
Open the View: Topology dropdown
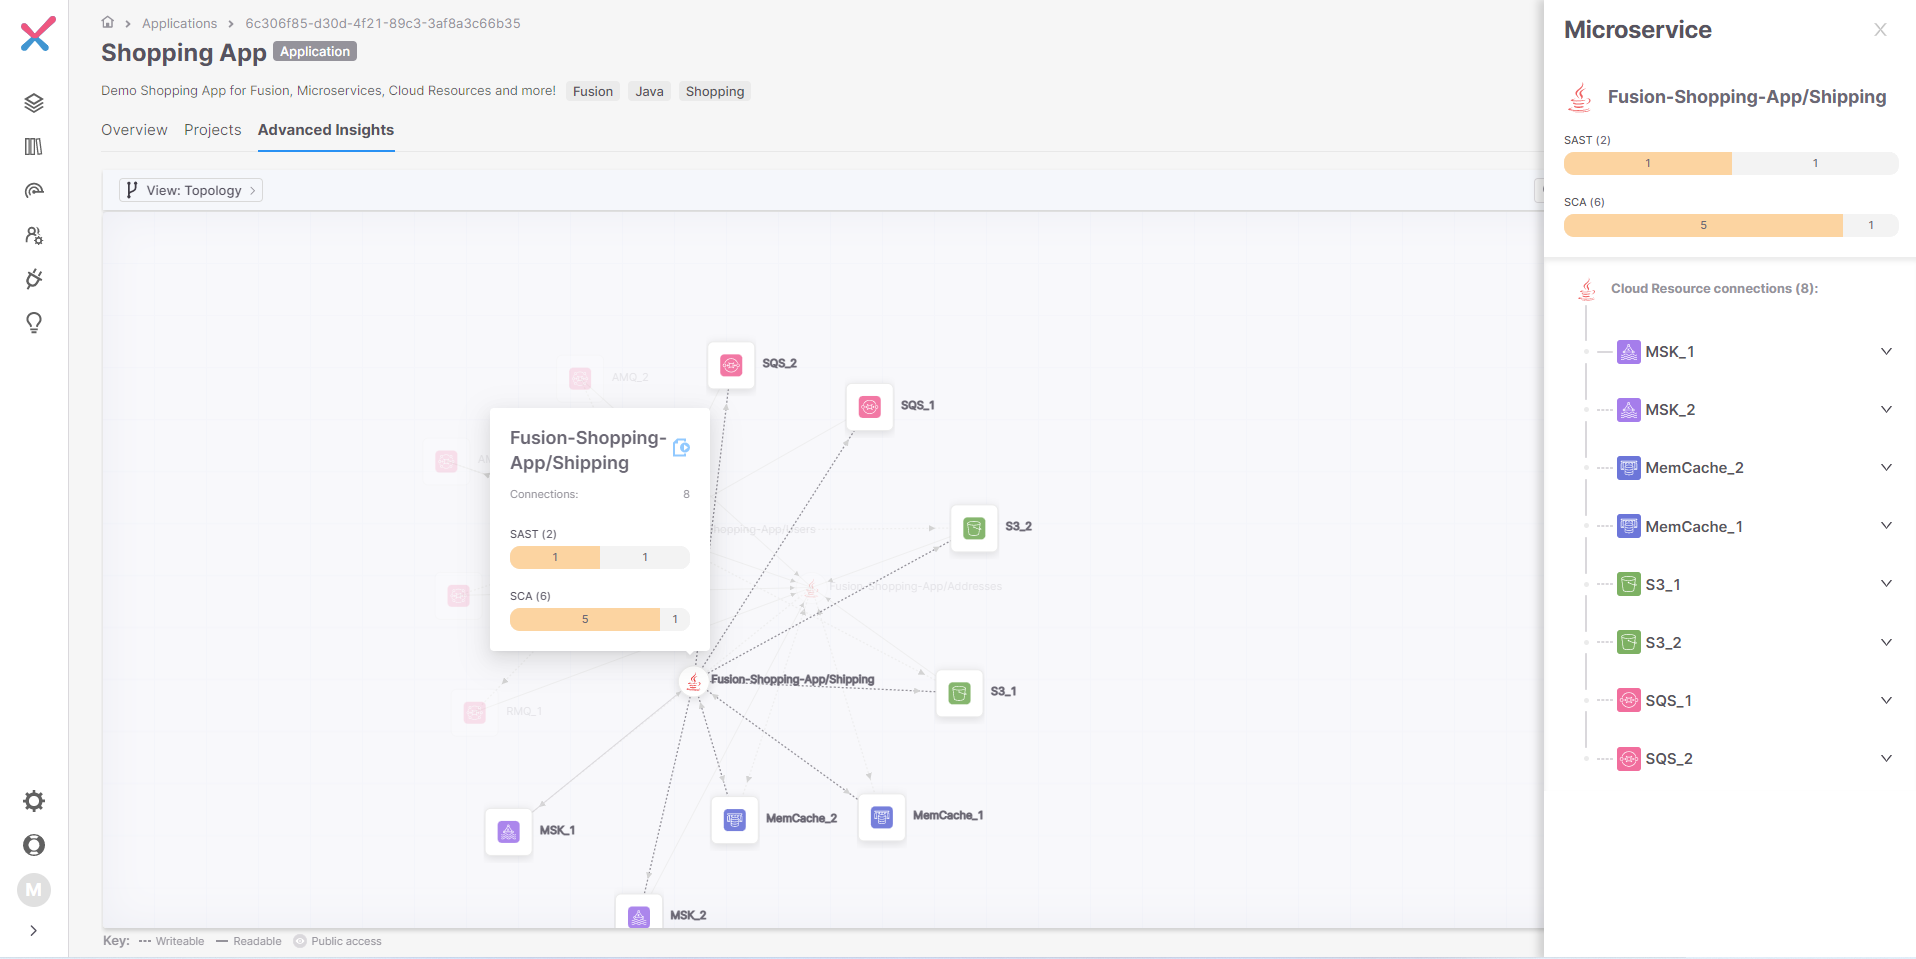coord(191,190)
